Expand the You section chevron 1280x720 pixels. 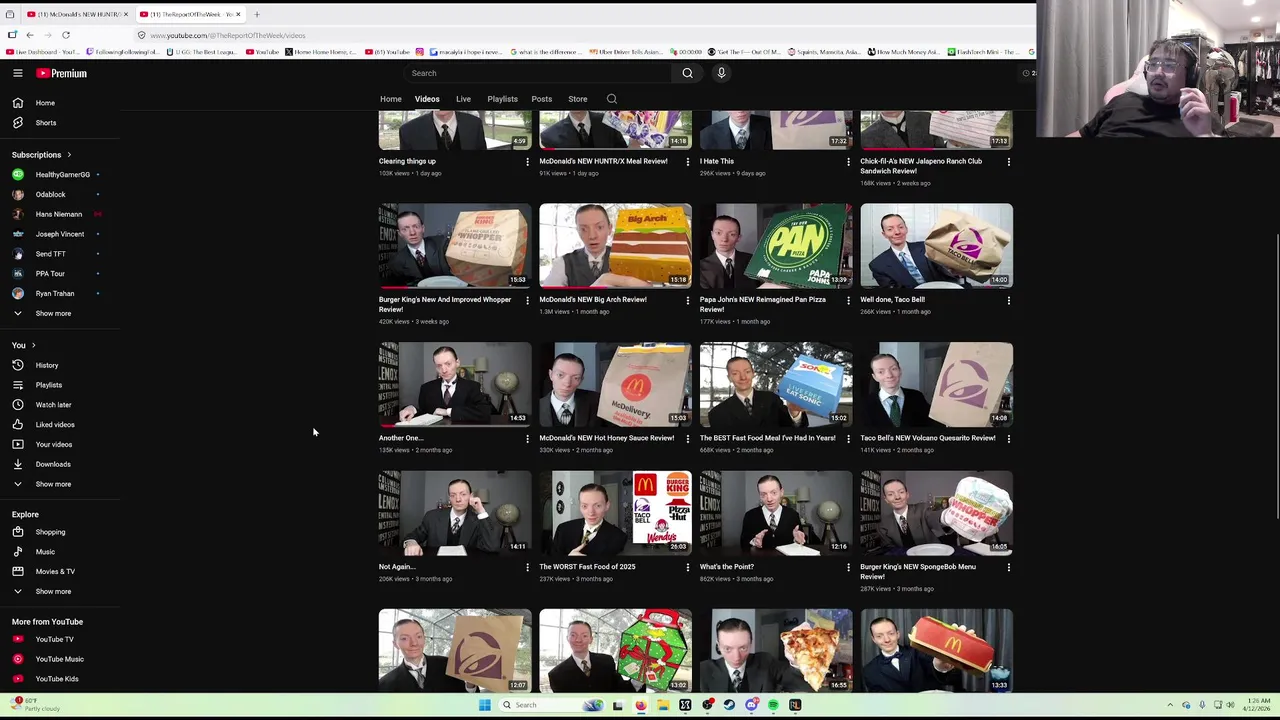click(33, 345)
